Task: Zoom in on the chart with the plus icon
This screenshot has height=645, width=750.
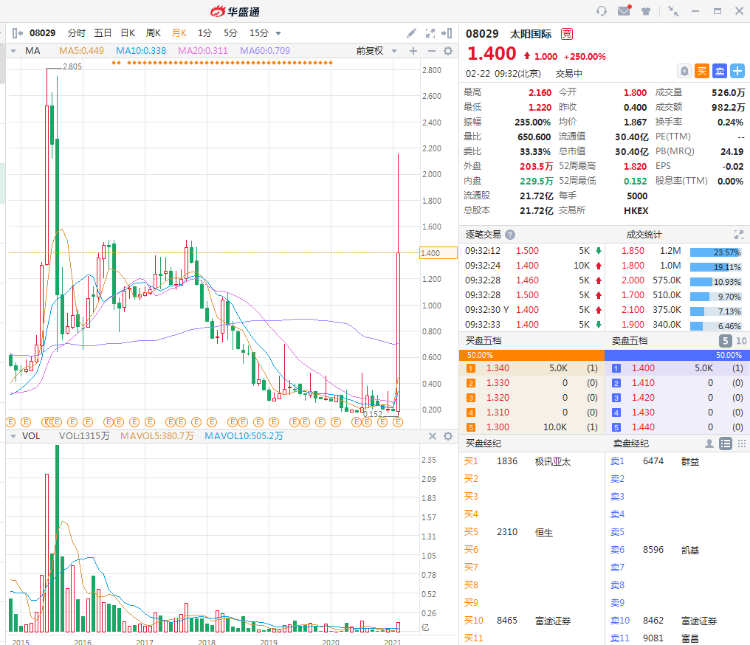Action: coord(413,51)
